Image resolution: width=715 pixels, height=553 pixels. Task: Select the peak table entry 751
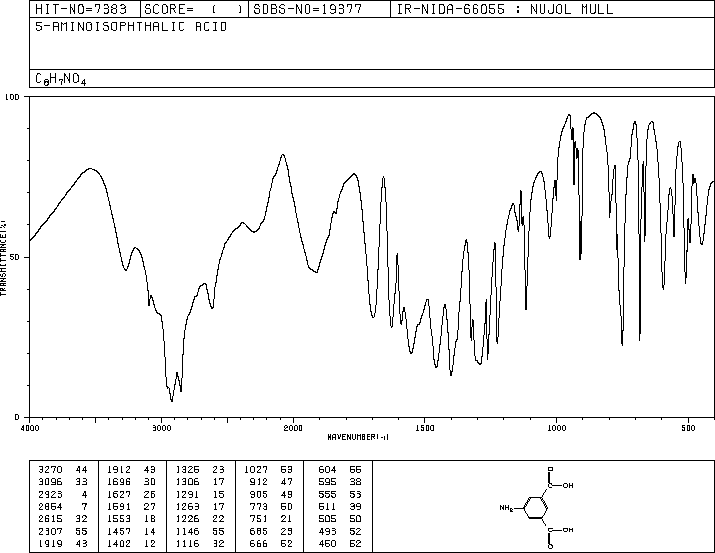coord(259,519)
